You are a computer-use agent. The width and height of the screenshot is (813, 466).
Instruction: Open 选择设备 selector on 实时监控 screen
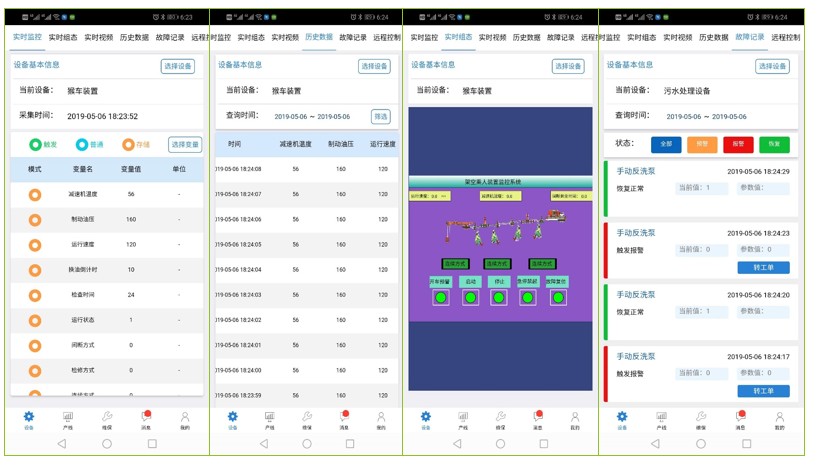pos(177,66)
